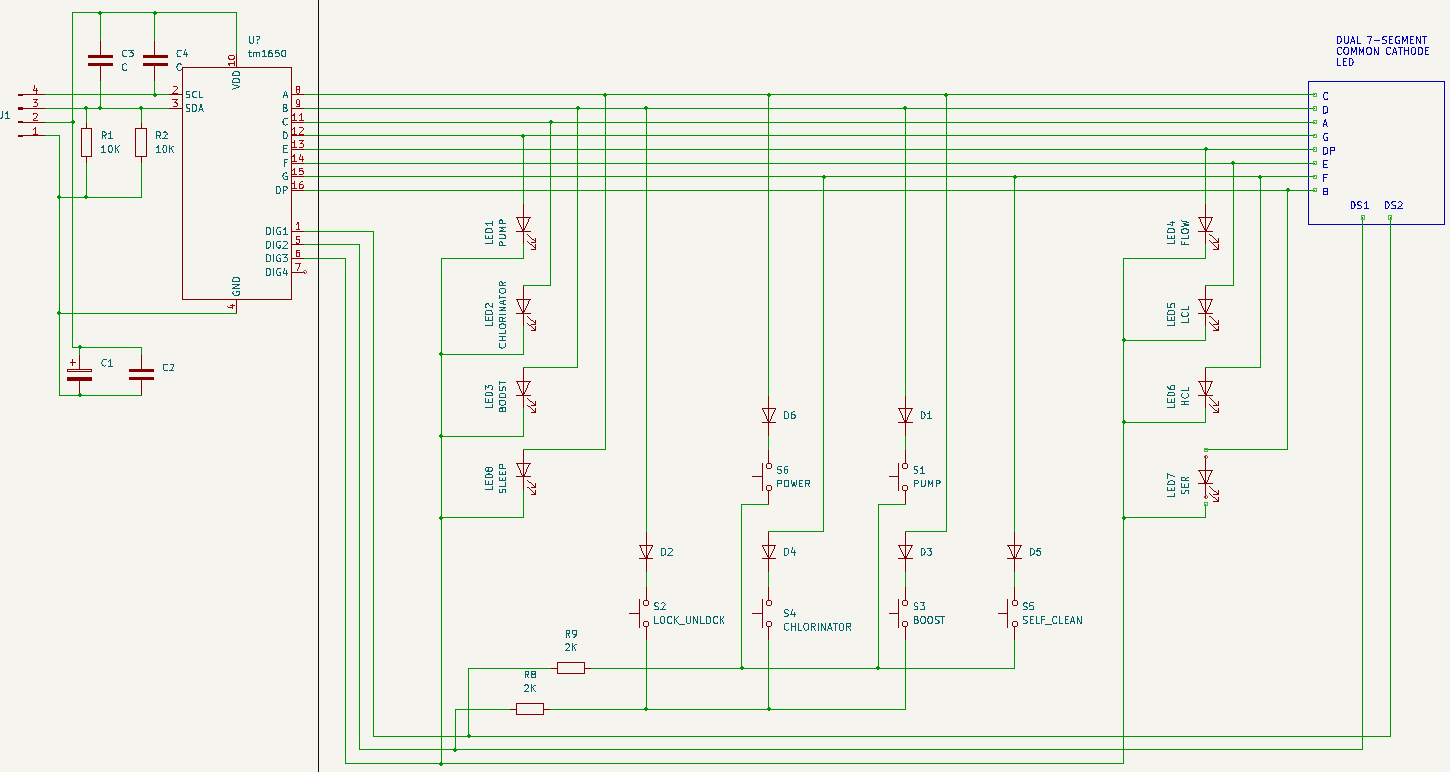Screen dimensions: 1450x772
Task: Select capacitor C2 symbol
Action: (141, 374)
